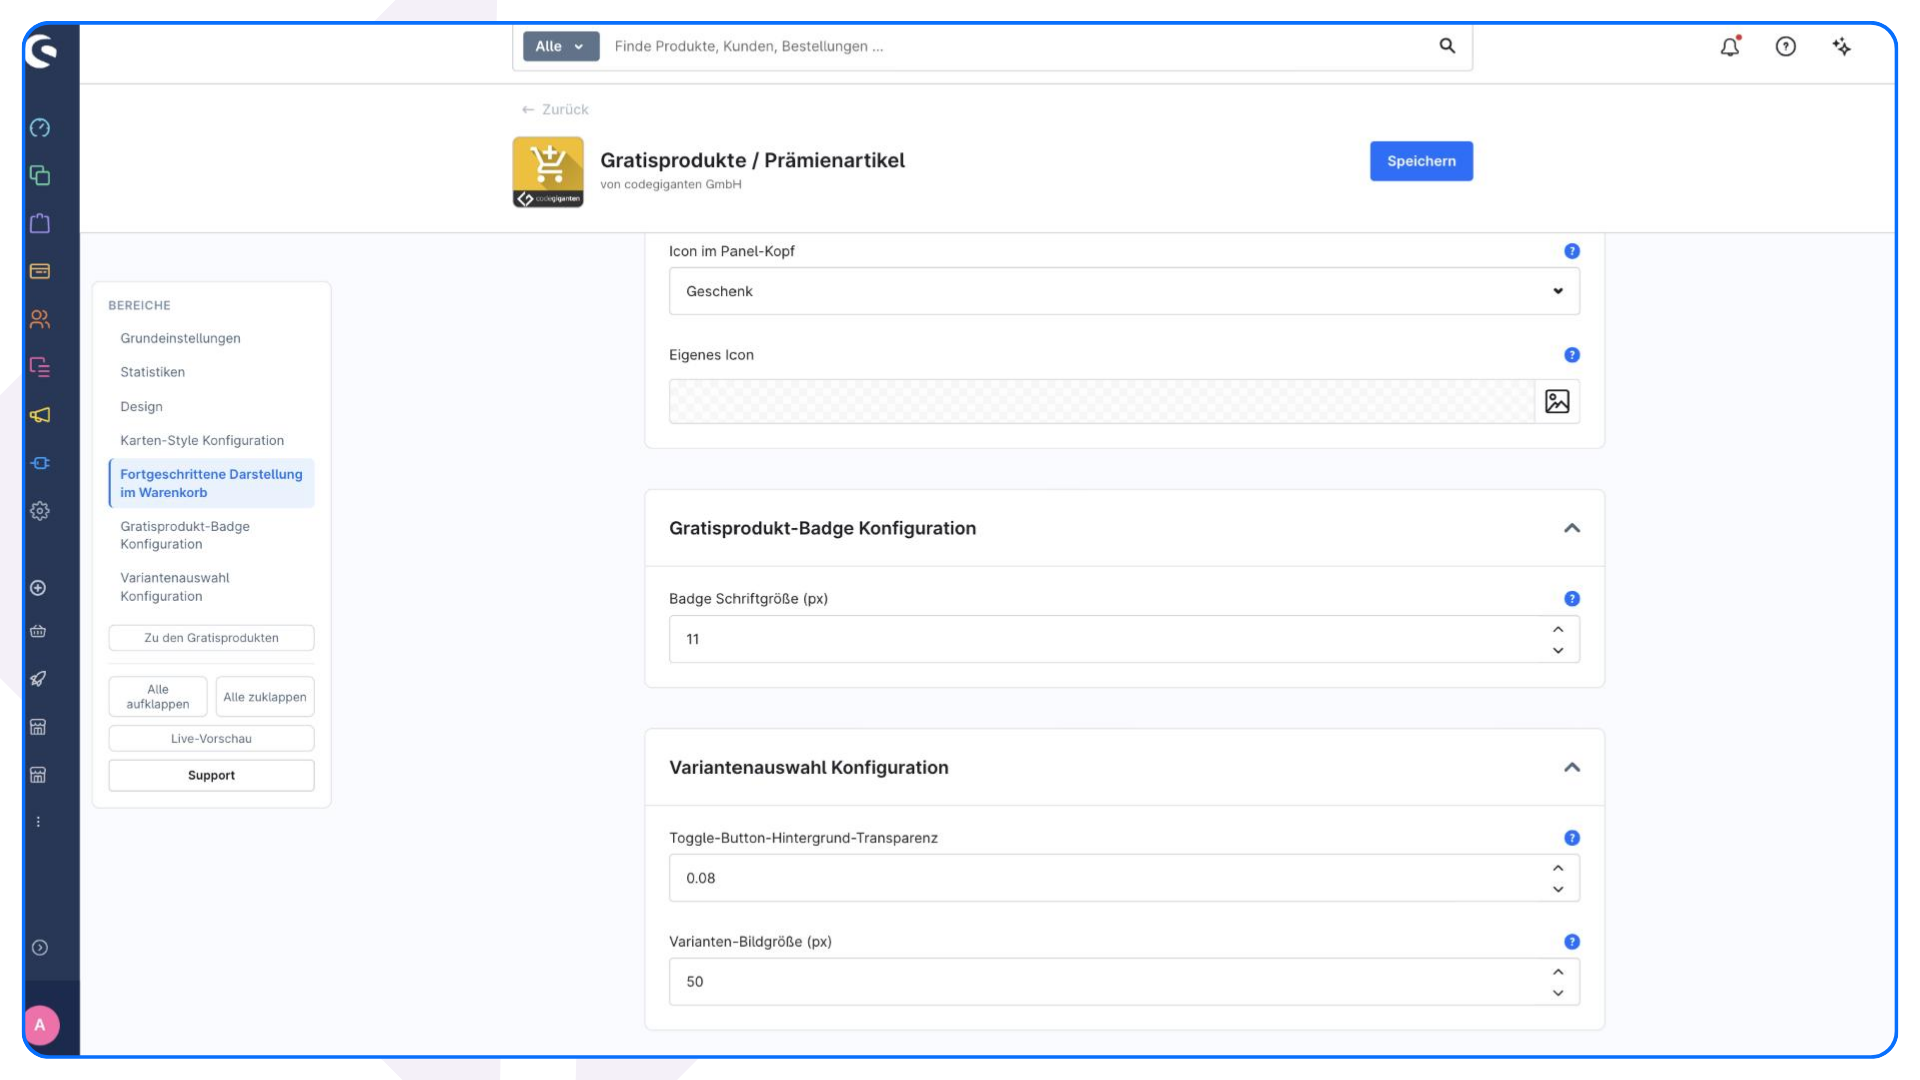Decrease Toggle-Button-Hintergrund-Transparenz value
The image size is (1920, 1080).
(1558, 889)
